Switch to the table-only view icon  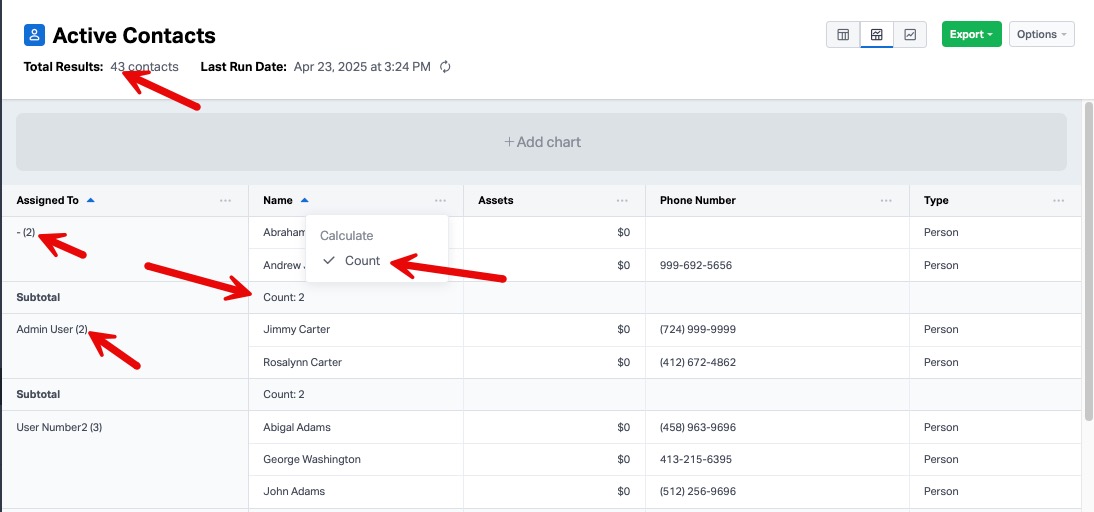[843, 34]
